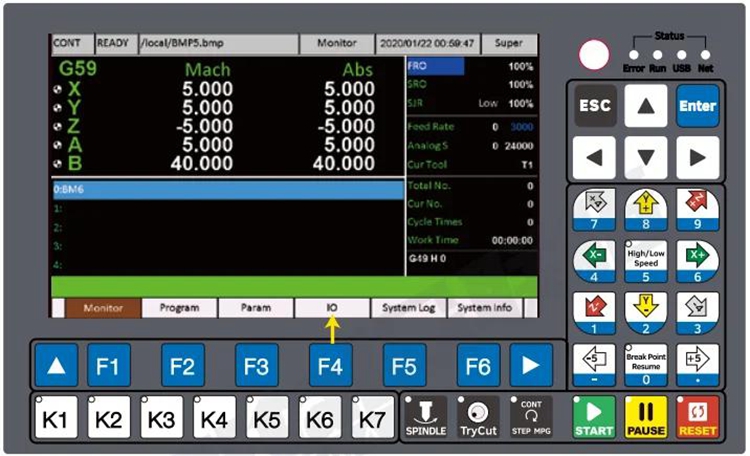This screenshot has height=456, width=750.
Task: Open the System Log tab
Action: tap(408, 308)
